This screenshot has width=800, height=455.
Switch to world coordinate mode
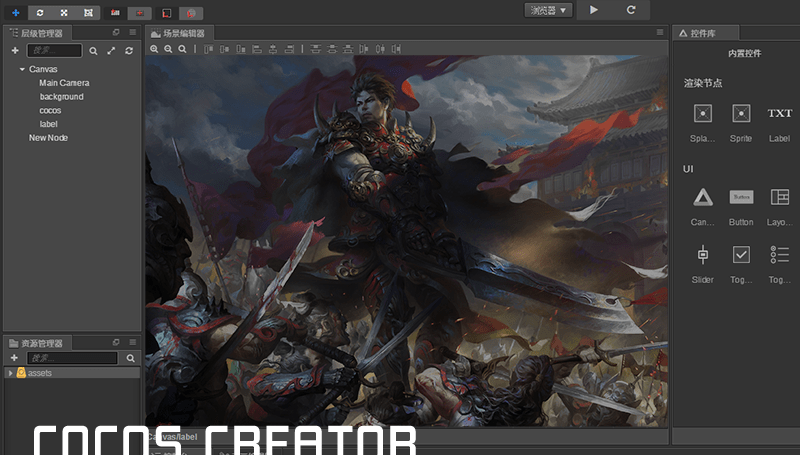coord(191,13)
